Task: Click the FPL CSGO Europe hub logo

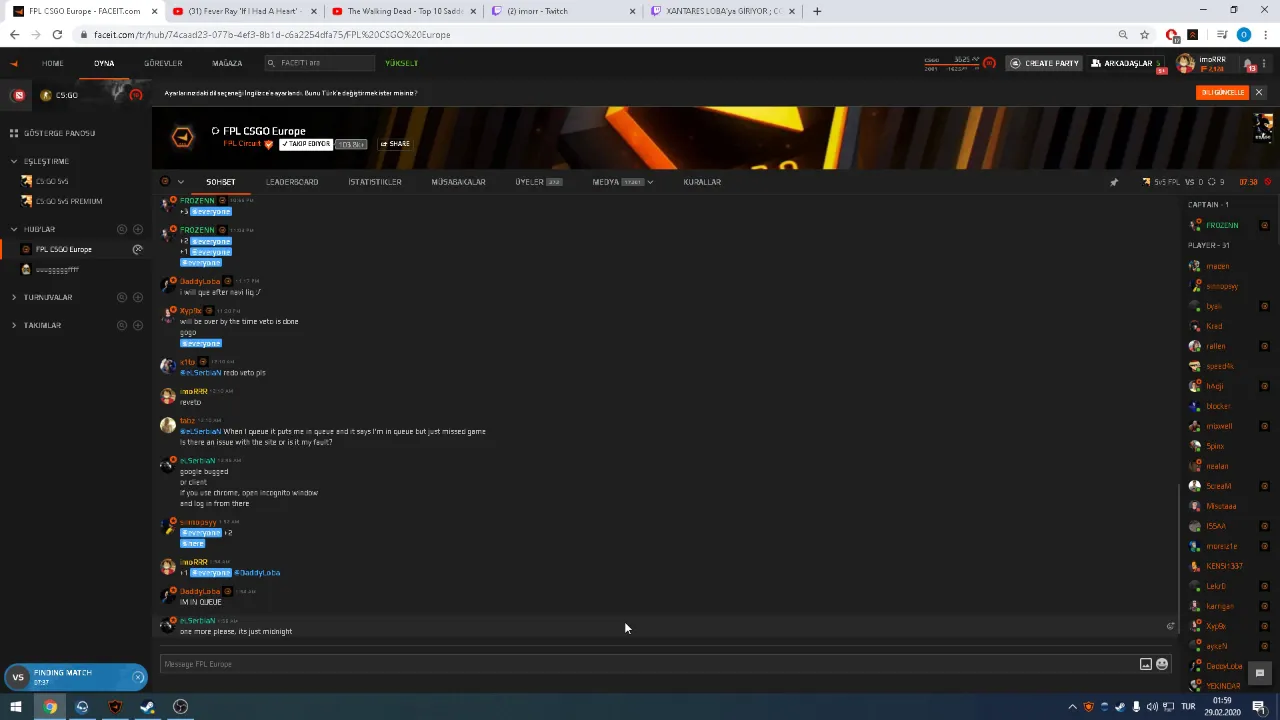Action: [x=182, y=138]
